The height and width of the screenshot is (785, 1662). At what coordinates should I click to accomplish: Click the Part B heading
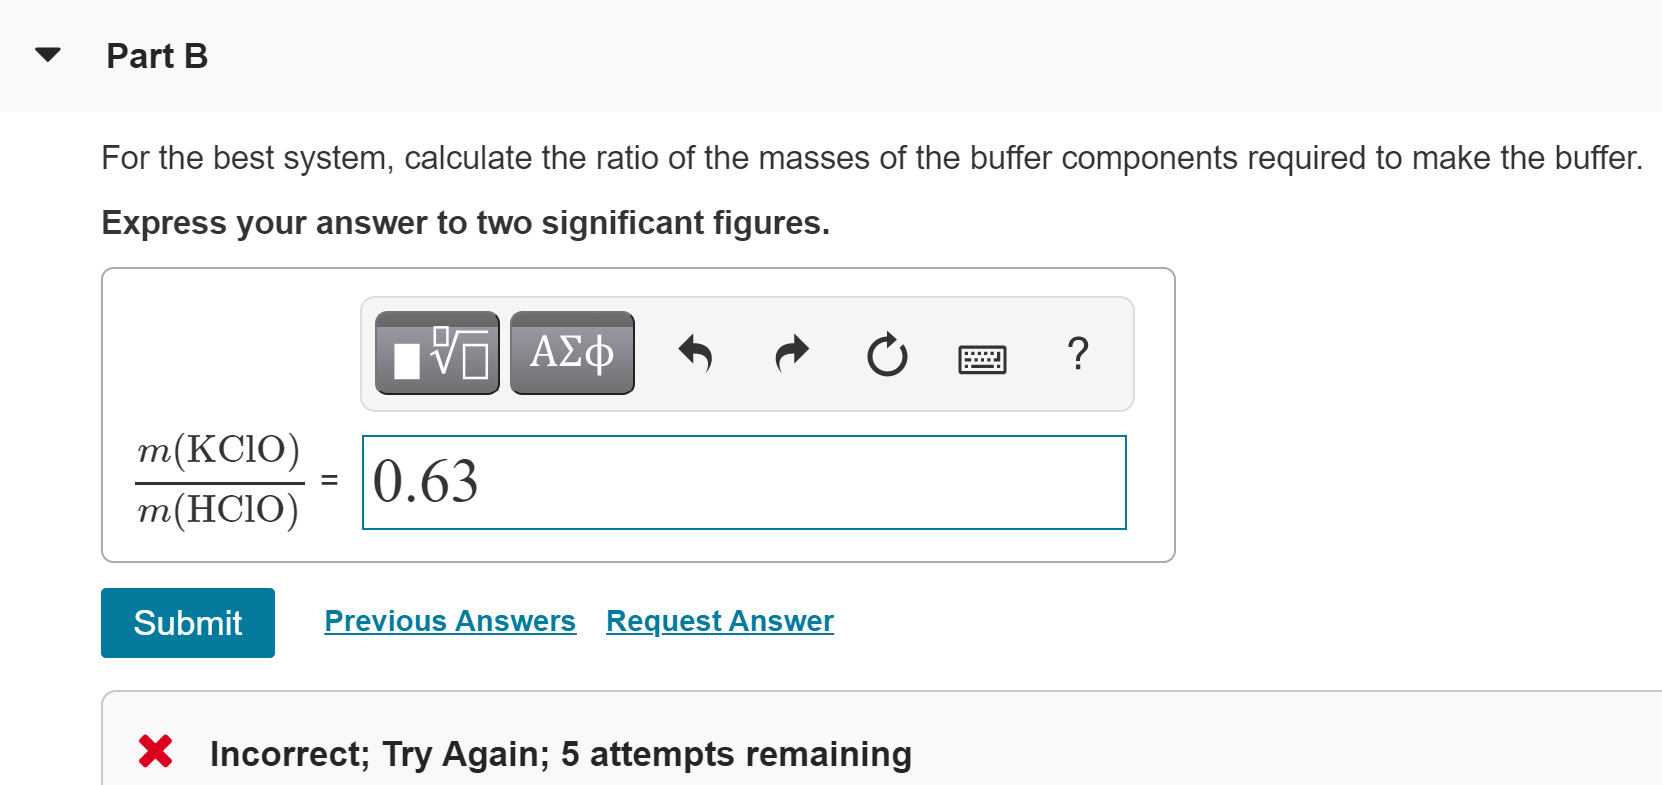pos(156,56)
